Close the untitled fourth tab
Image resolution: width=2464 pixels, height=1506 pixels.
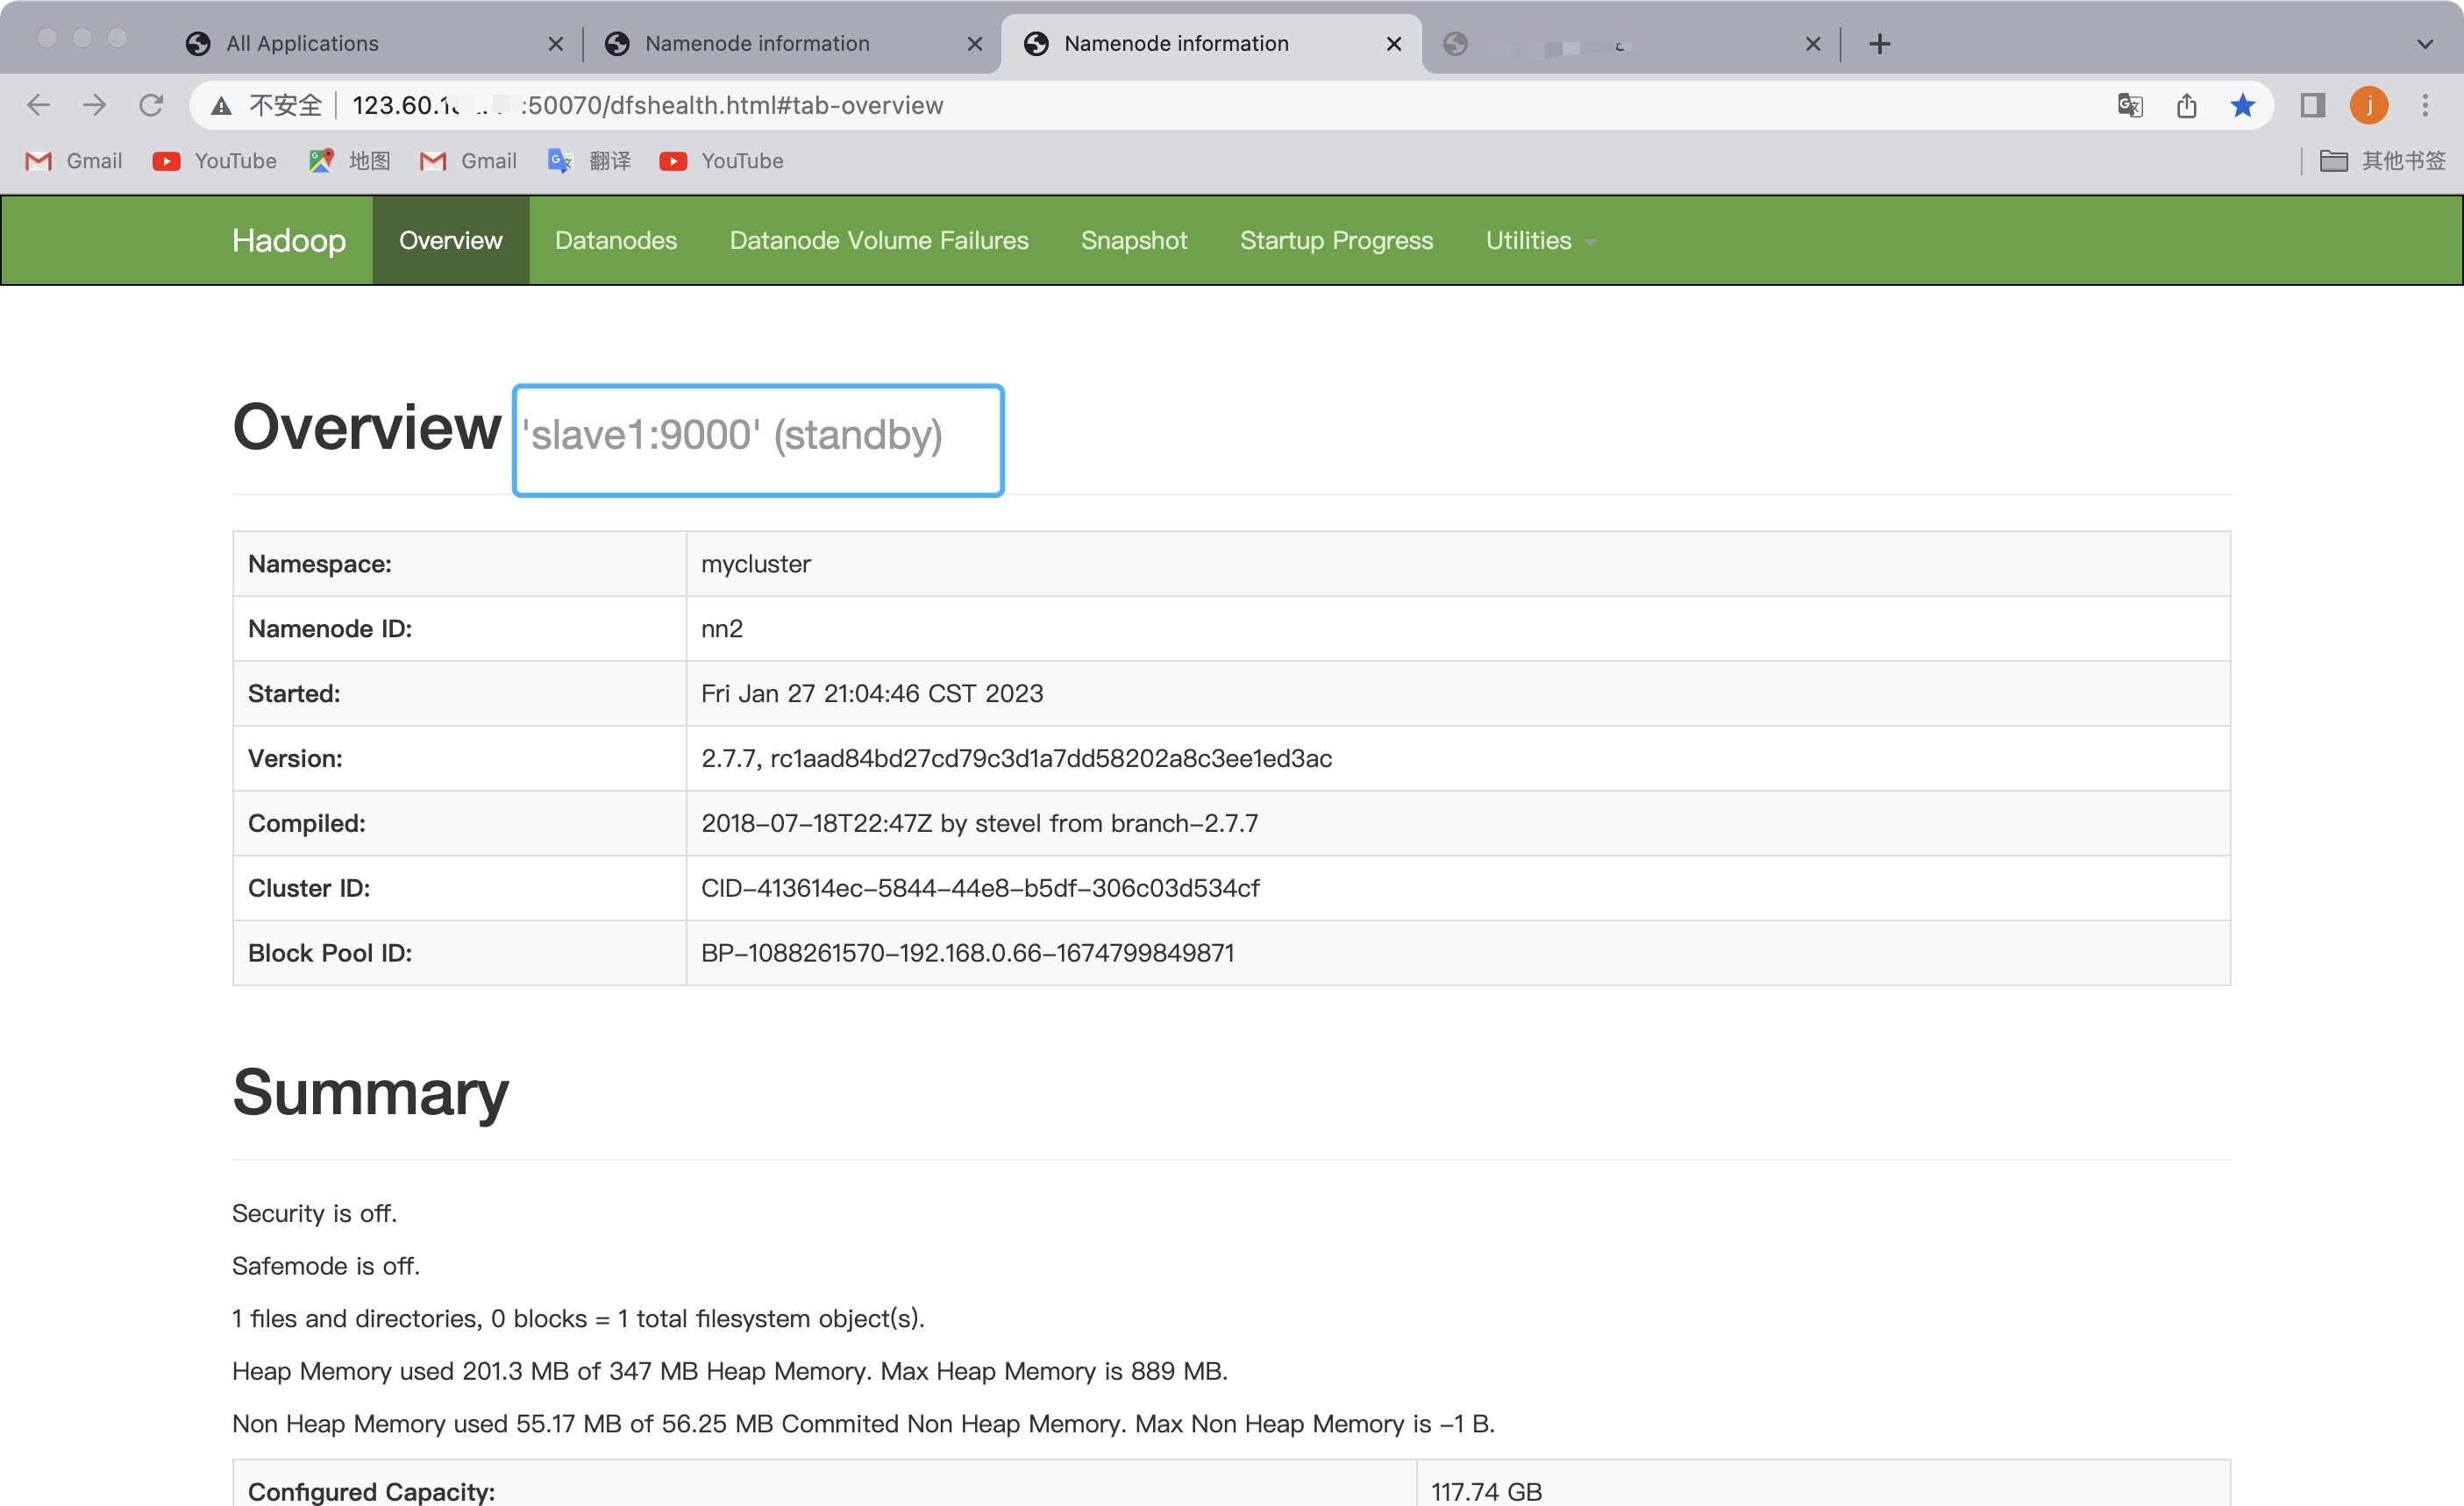1813,44
